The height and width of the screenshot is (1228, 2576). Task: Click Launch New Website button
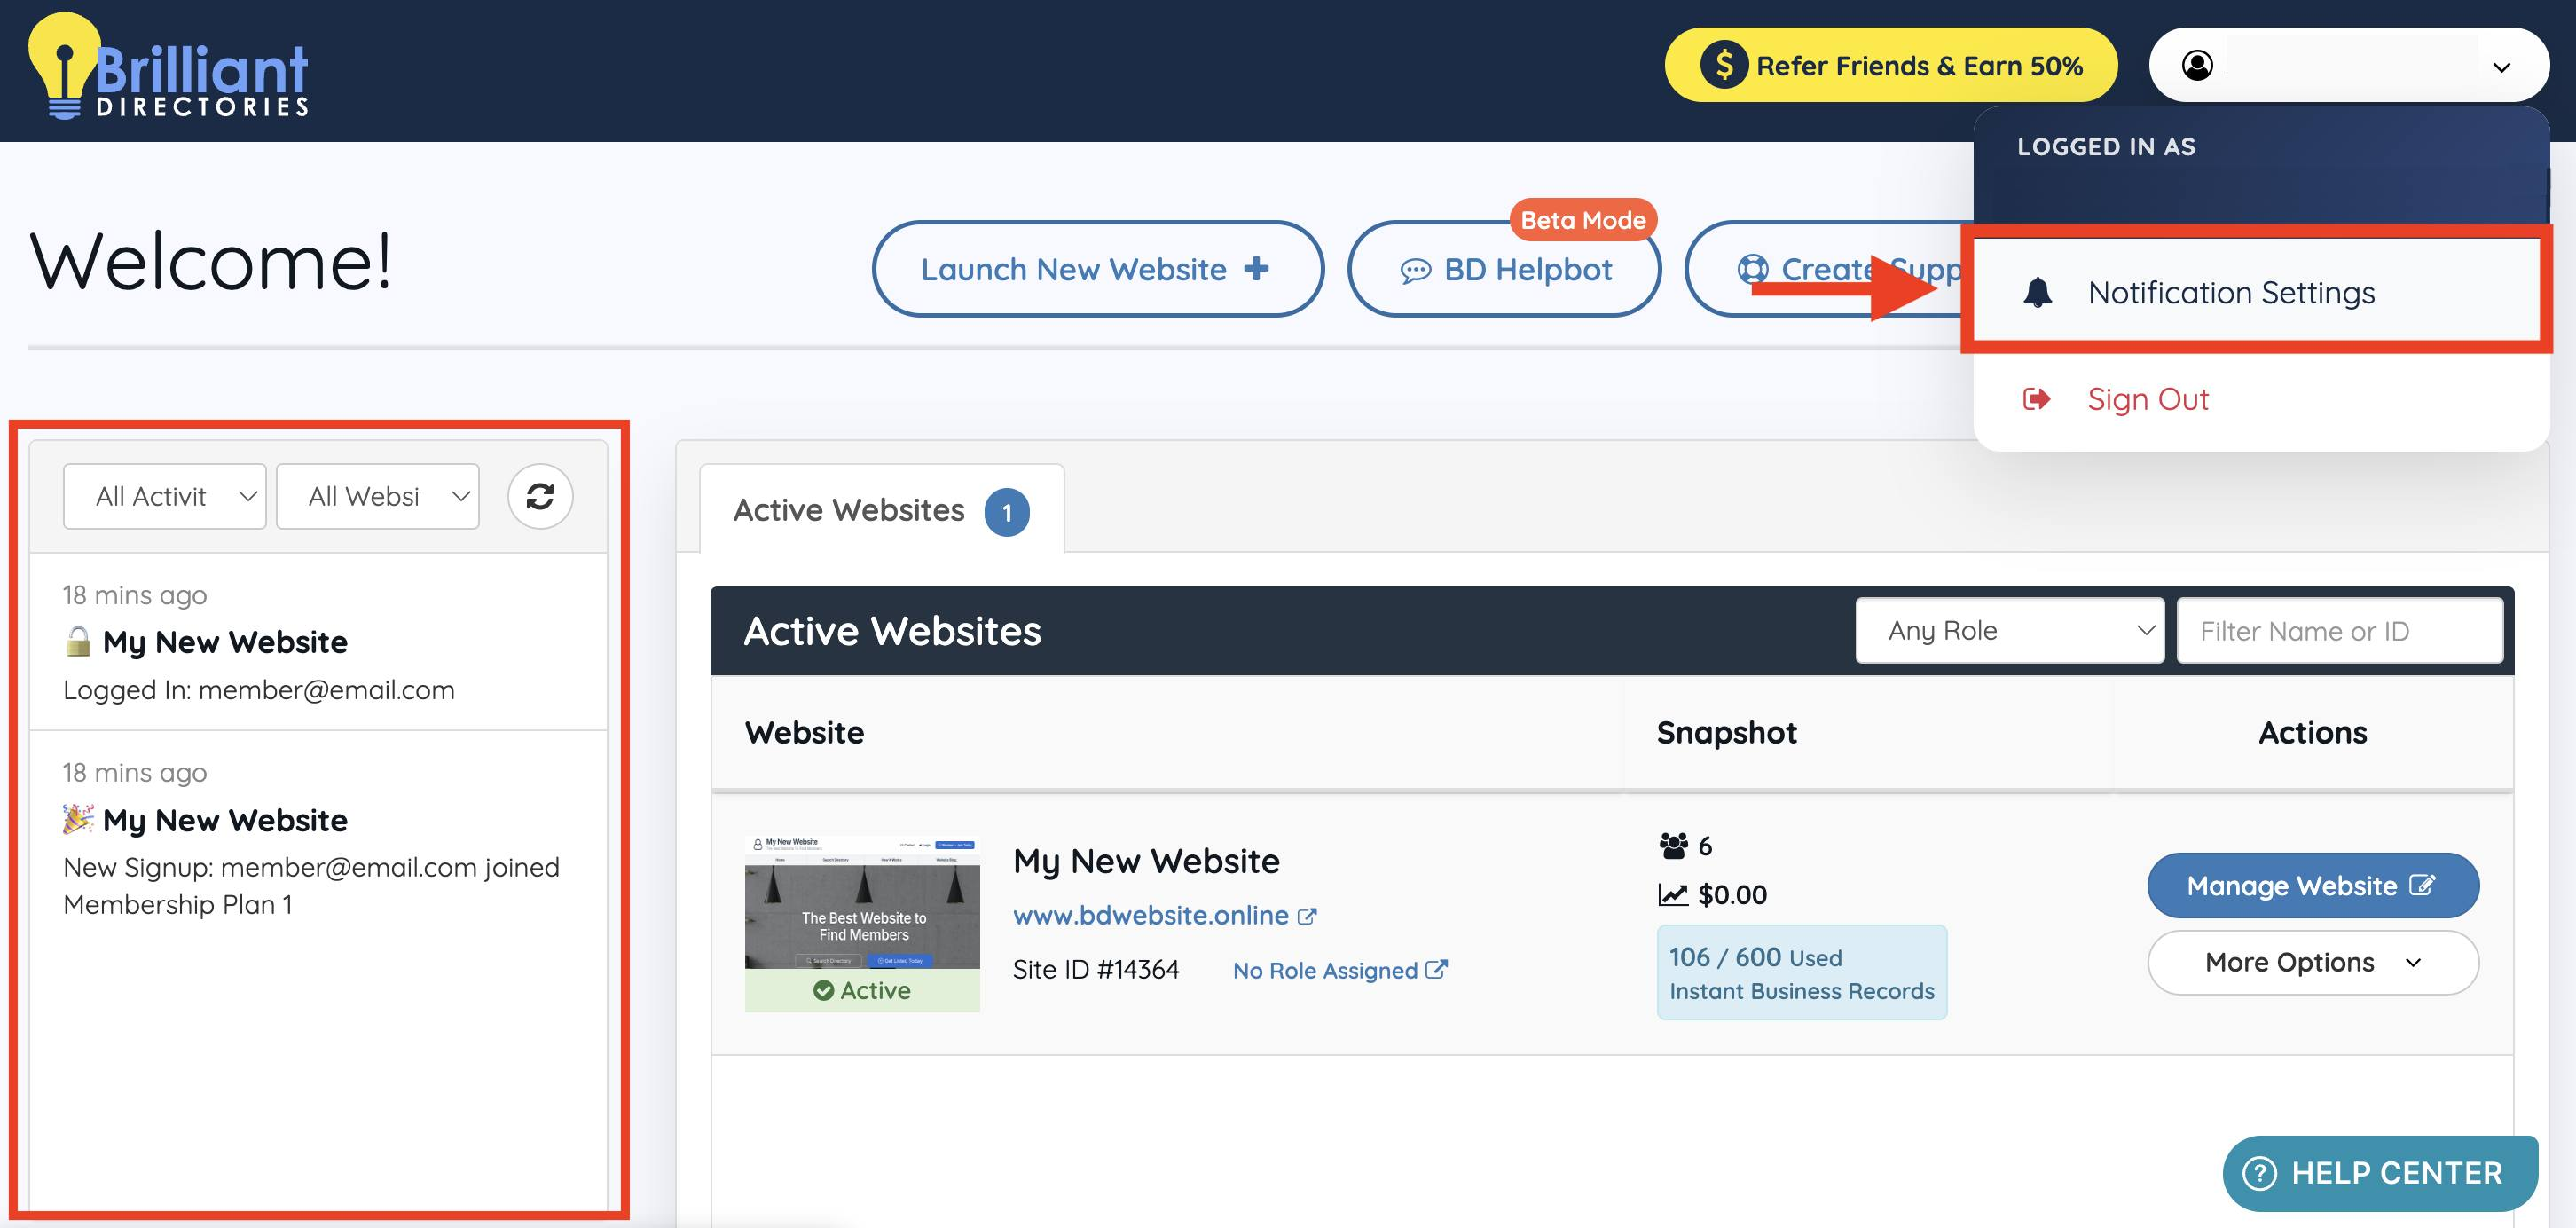click(x=1097, y=269)
